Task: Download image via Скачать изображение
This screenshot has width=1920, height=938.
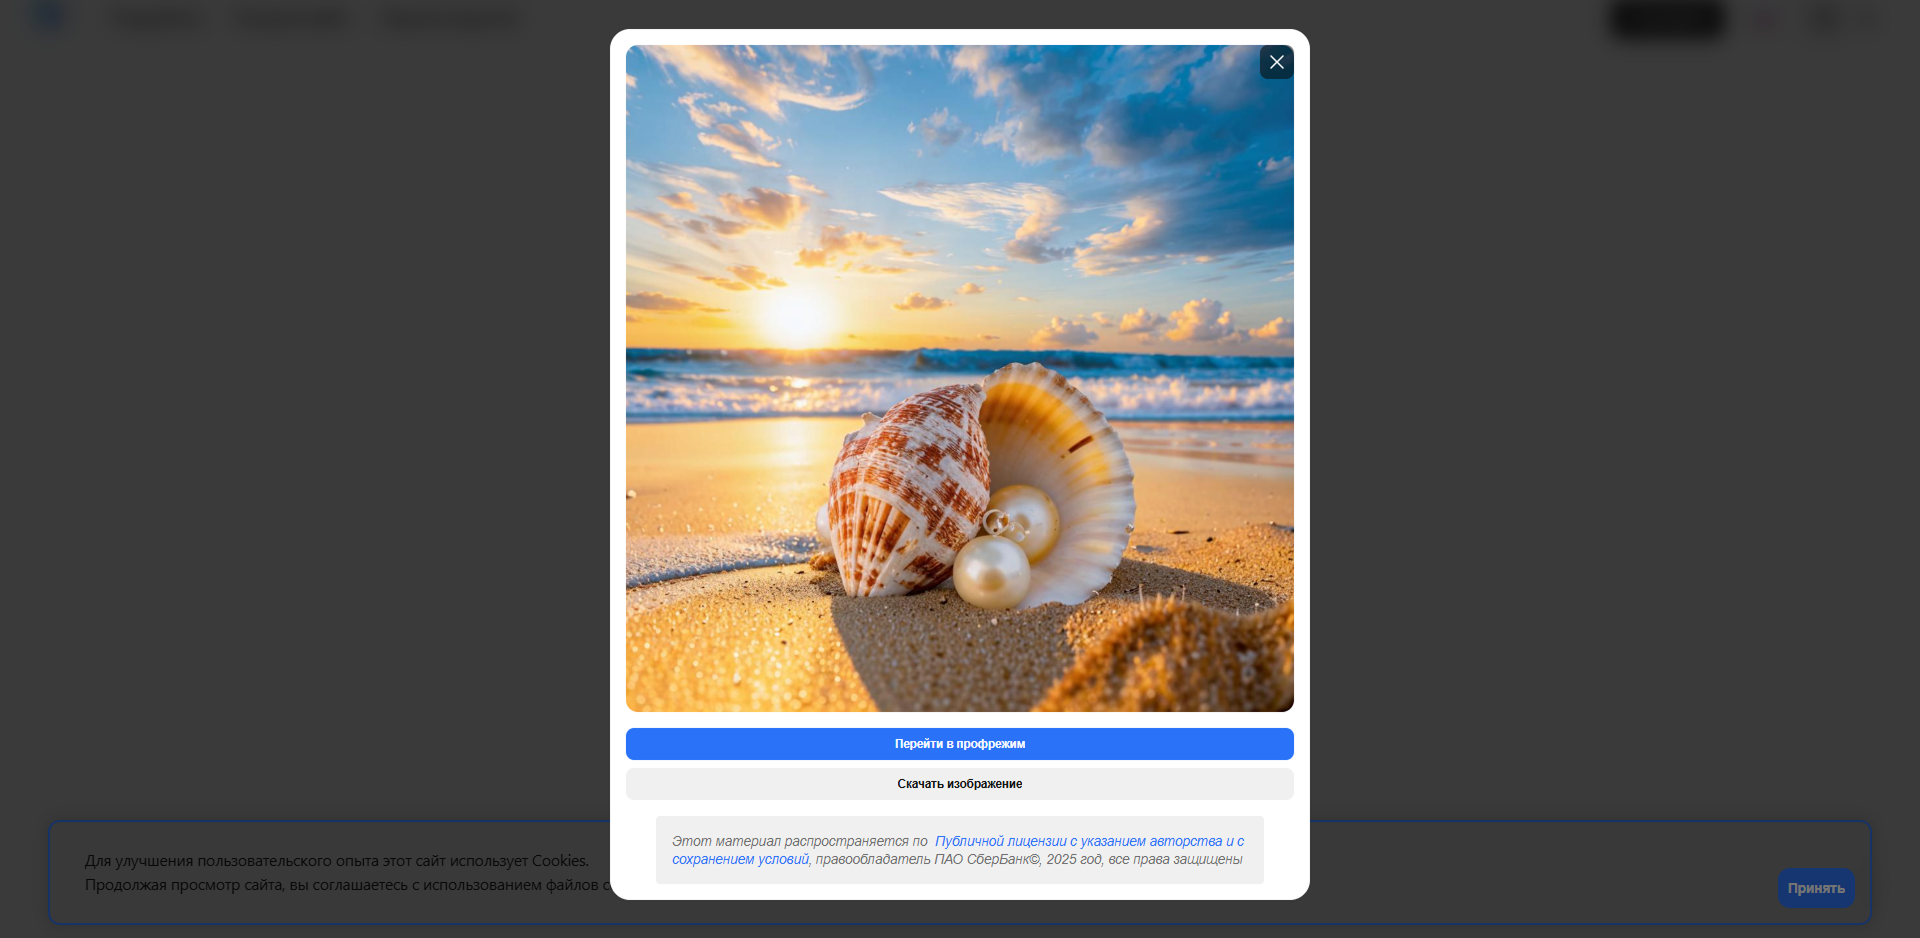Action: (x=959, y=784)
